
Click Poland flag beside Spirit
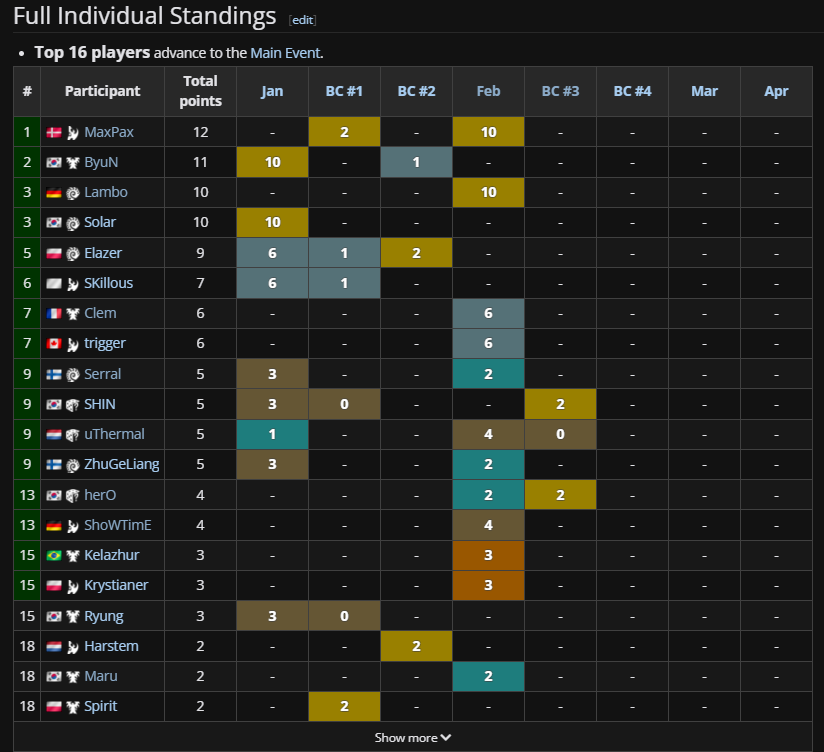tap(54, 706)
